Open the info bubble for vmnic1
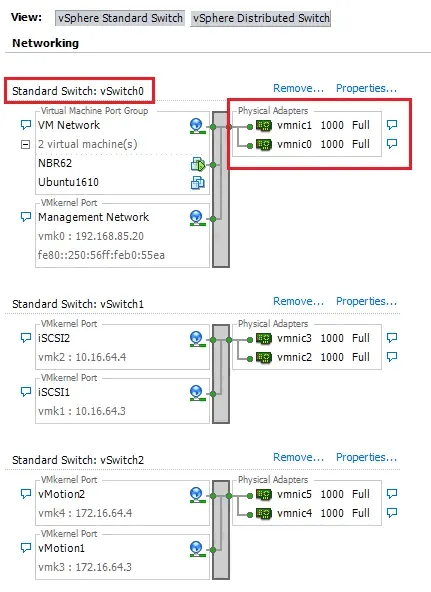 click(392, 125)
